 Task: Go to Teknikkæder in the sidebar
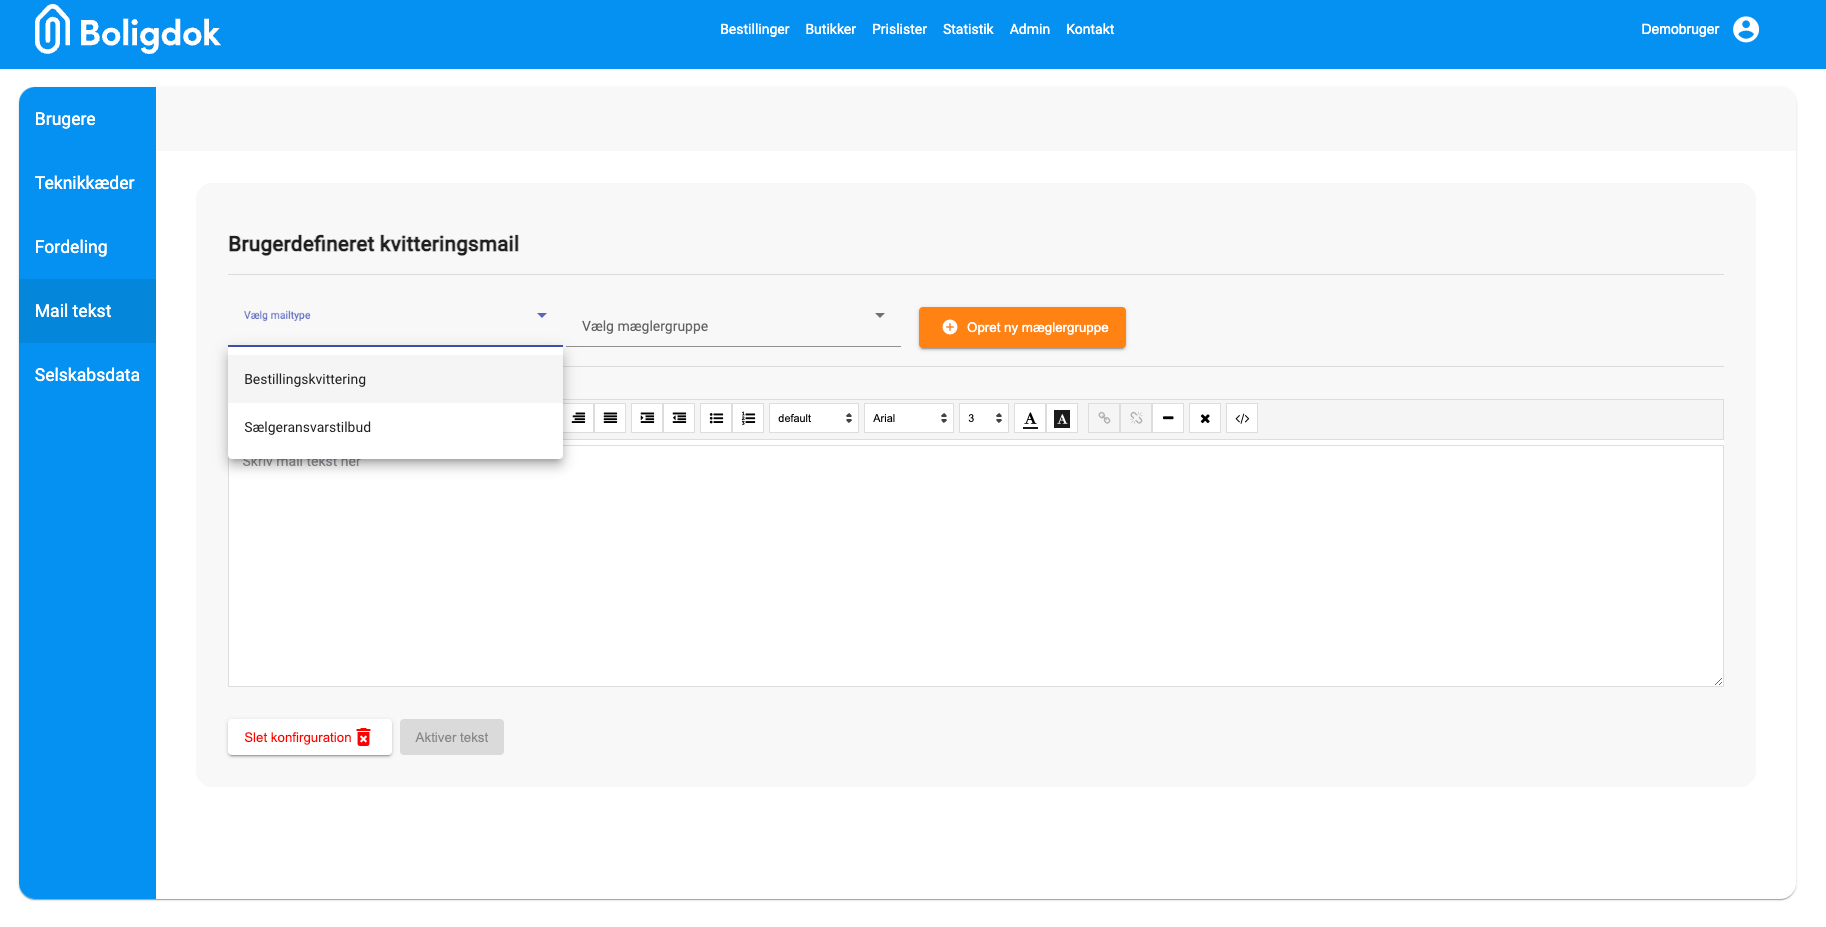point(87,183)
